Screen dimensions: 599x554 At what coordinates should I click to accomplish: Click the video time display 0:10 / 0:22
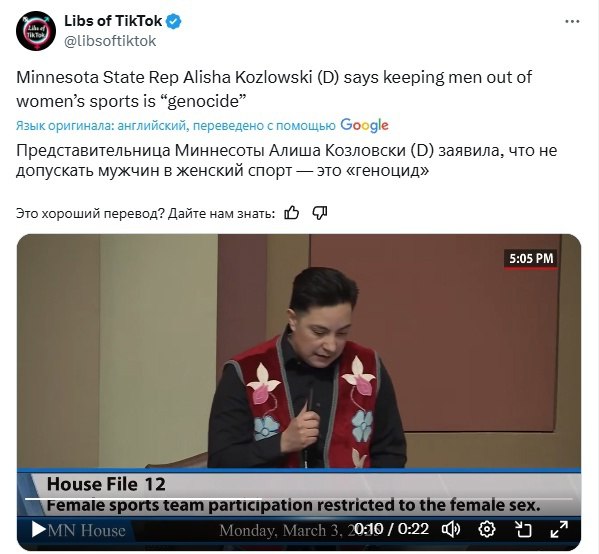[x=392, y=530]
